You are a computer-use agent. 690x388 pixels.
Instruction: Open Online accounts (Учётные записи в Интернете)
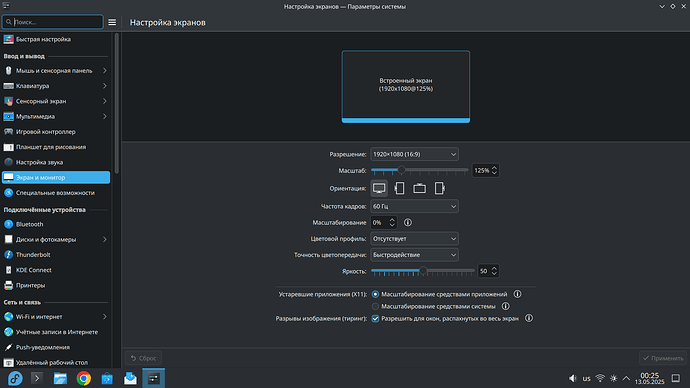[x=56, y=332]
